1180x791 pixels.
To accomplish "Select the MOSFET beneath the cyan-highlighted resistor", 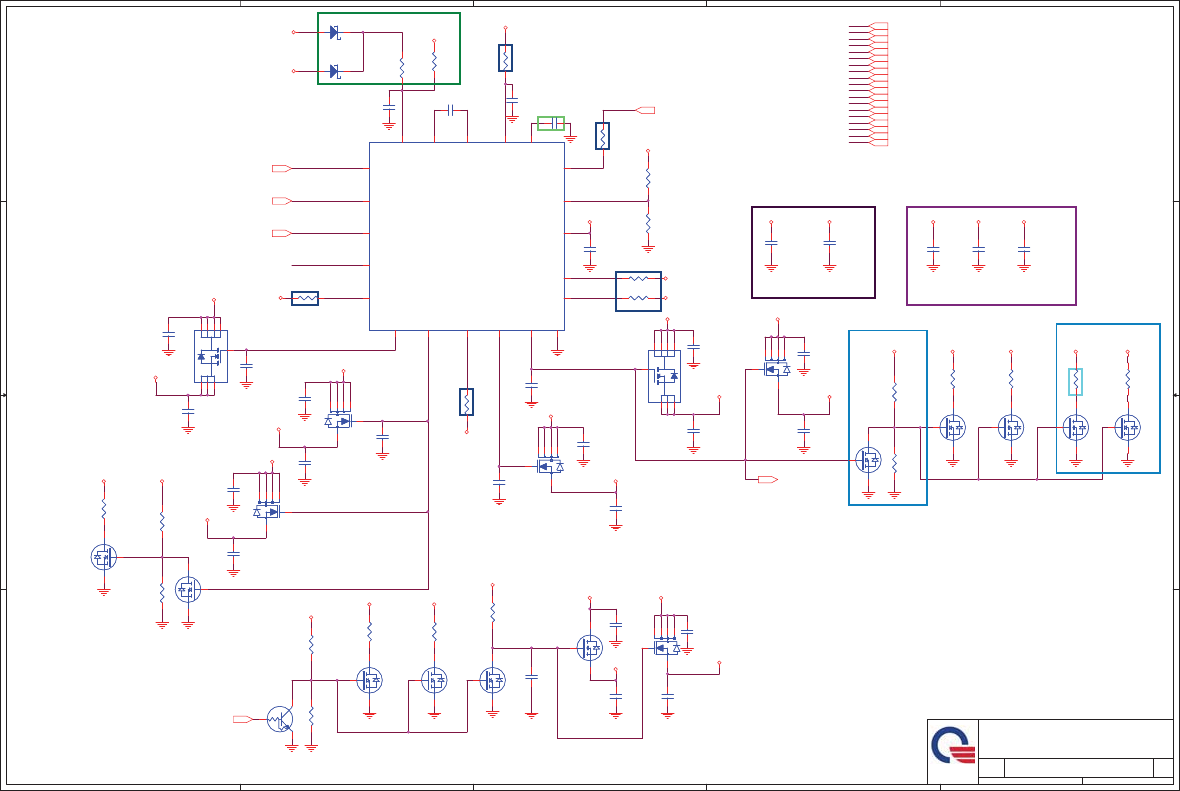I will pos(1075,427).
